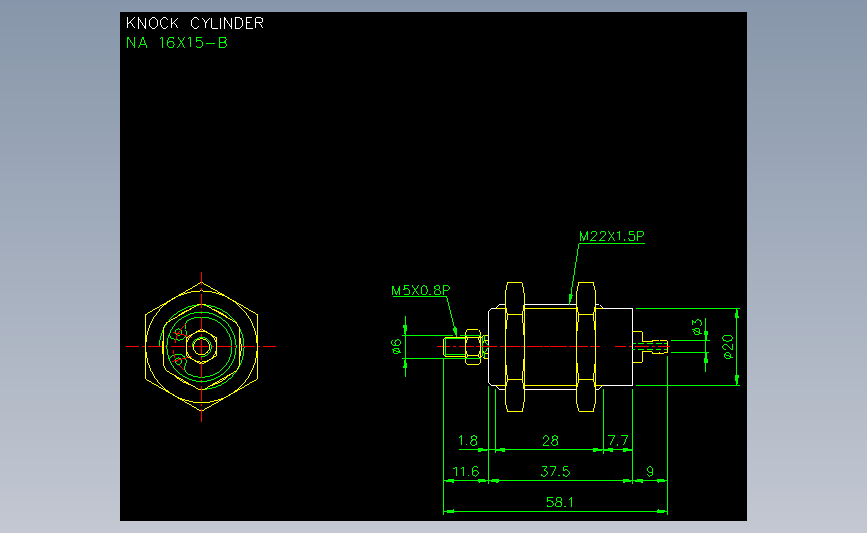Pick the 11.6 rod length dimension

466,472
